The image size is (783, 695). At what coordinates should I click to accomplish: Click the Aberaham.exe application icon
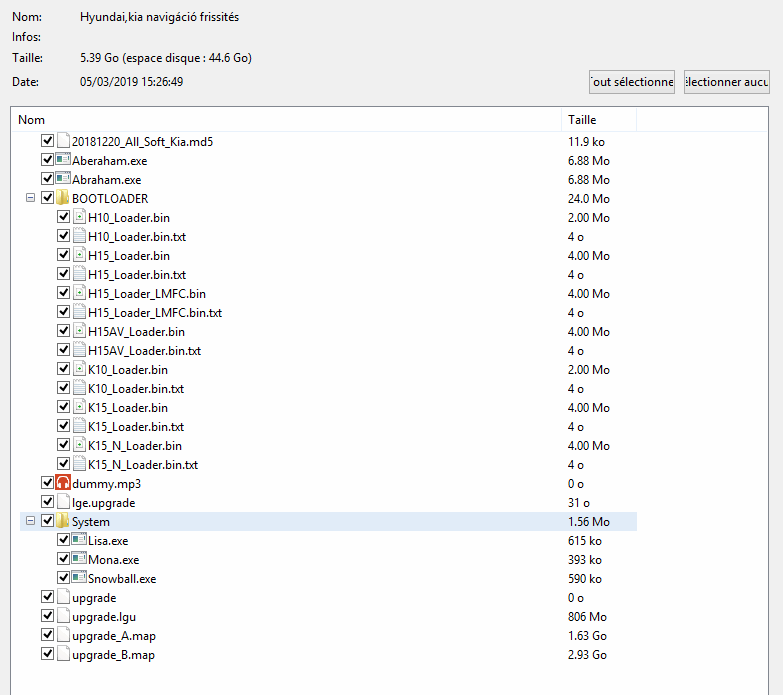pyautogui.click(x=63, y=161)
